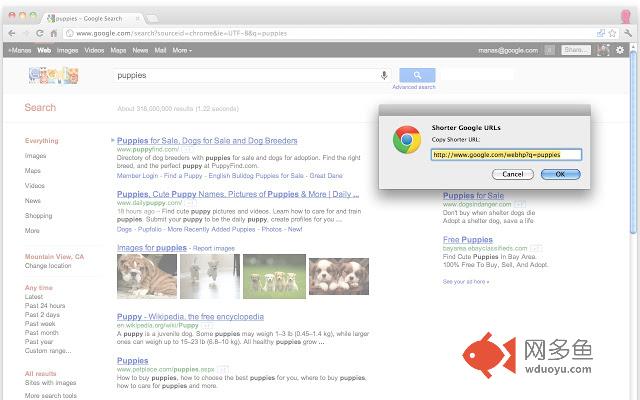The image size is (640, 400).
Task: Open Custom range... time filter
Action: [48, 351]
